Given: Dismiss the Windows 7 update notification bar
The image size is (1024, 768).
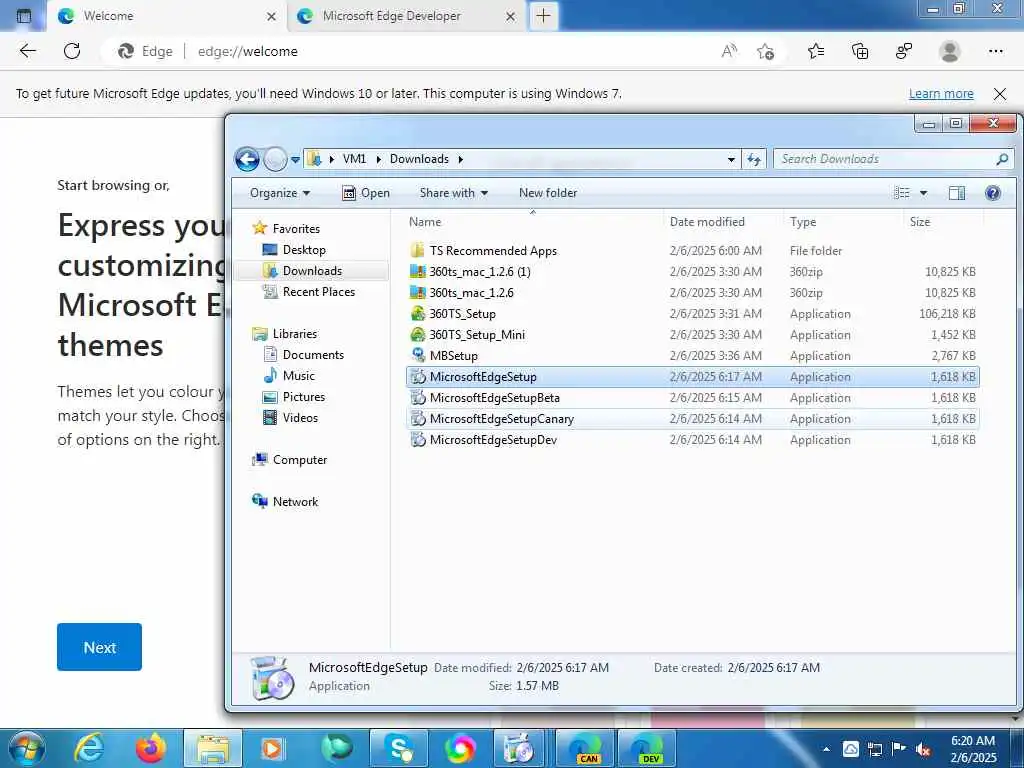Looking at the screenshot, I should tap(1000, 93).
